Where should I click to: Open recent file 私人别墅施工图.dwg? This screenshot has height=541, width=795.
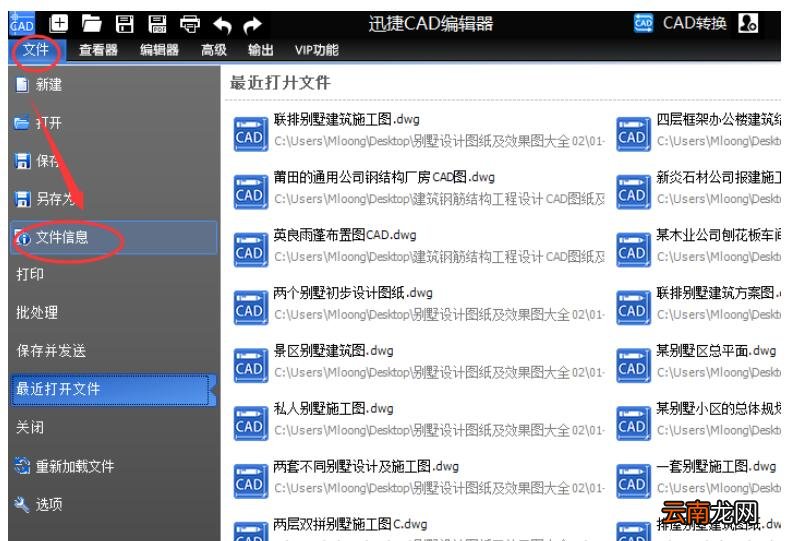pyautogui.click(x=334, y=409)
